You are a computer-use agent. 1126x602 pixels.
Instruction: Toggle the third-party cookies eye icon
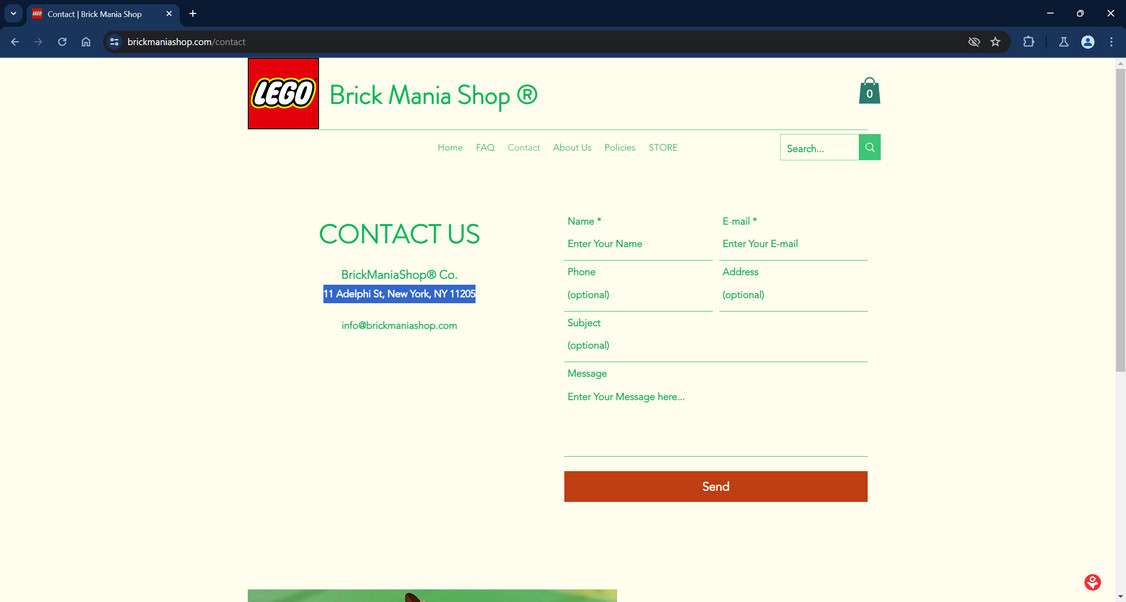973,41
